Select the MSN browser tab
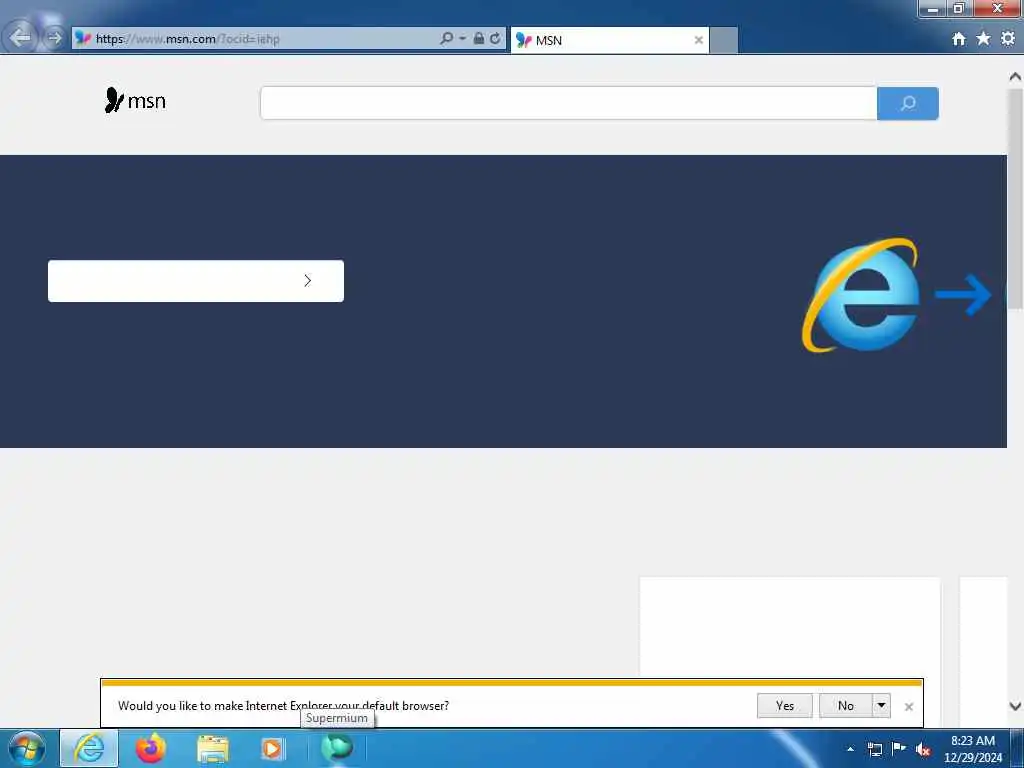The width and height of the screenshot is (1024, 768). (609, 40)
